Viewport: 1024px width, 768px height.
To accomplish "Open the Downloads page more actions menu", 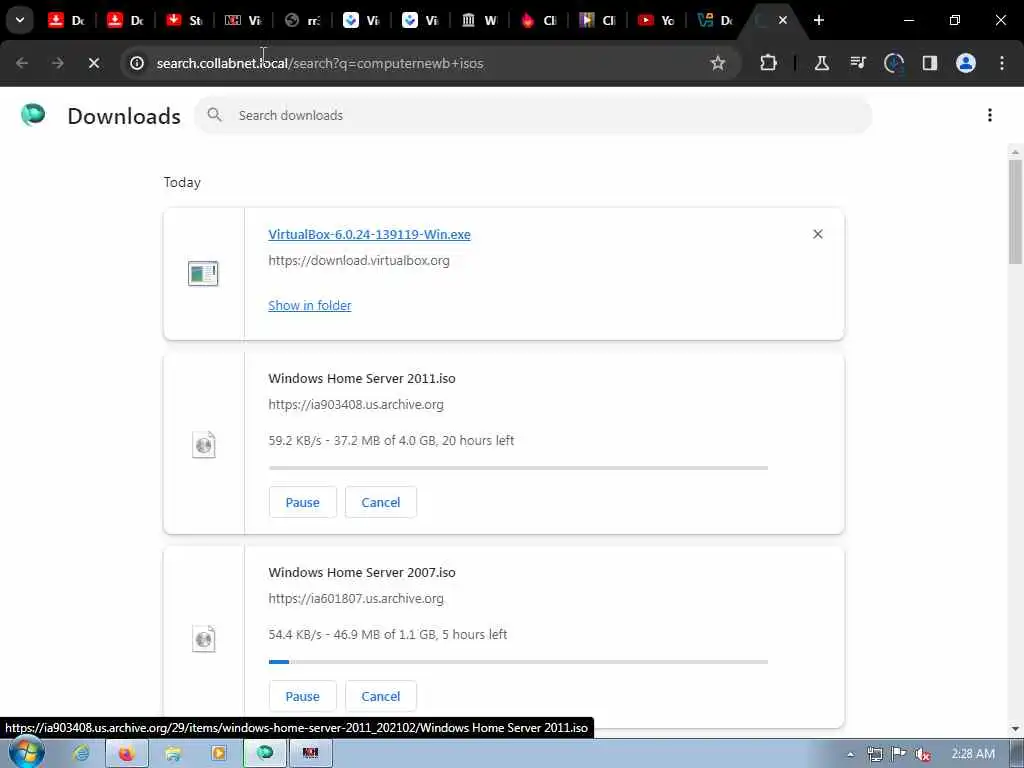I will (x=989, y=116).
